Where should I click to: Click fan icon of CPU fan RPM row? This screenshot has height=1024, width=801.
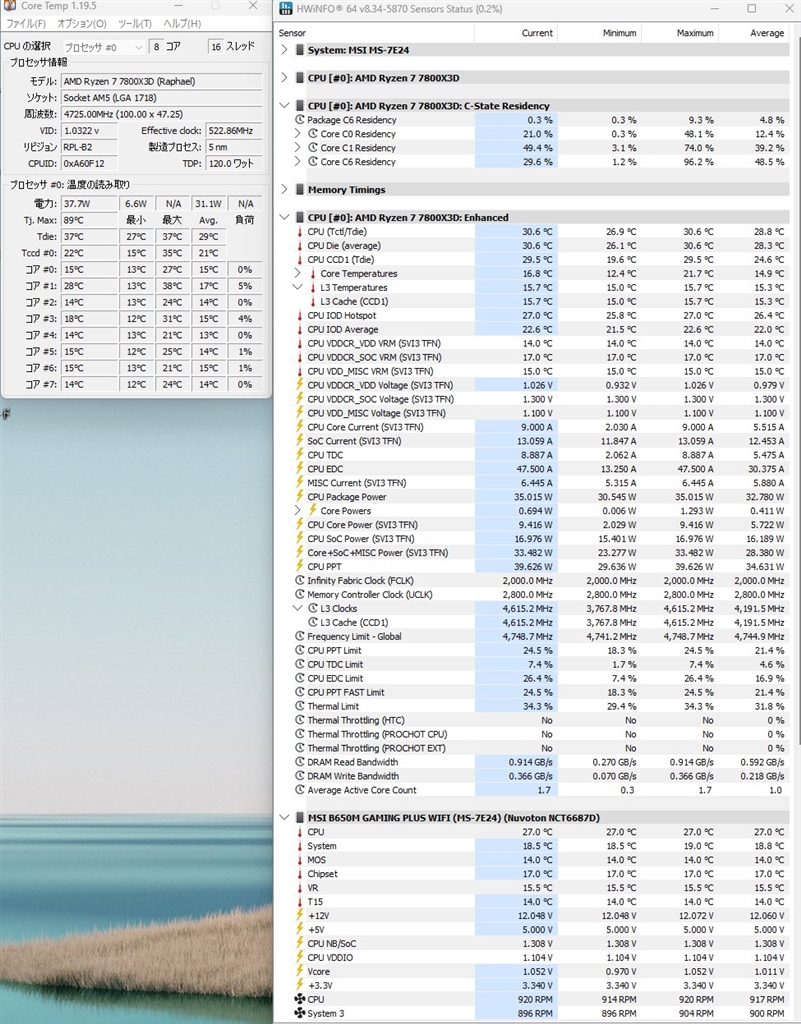[x=300, y=999]
